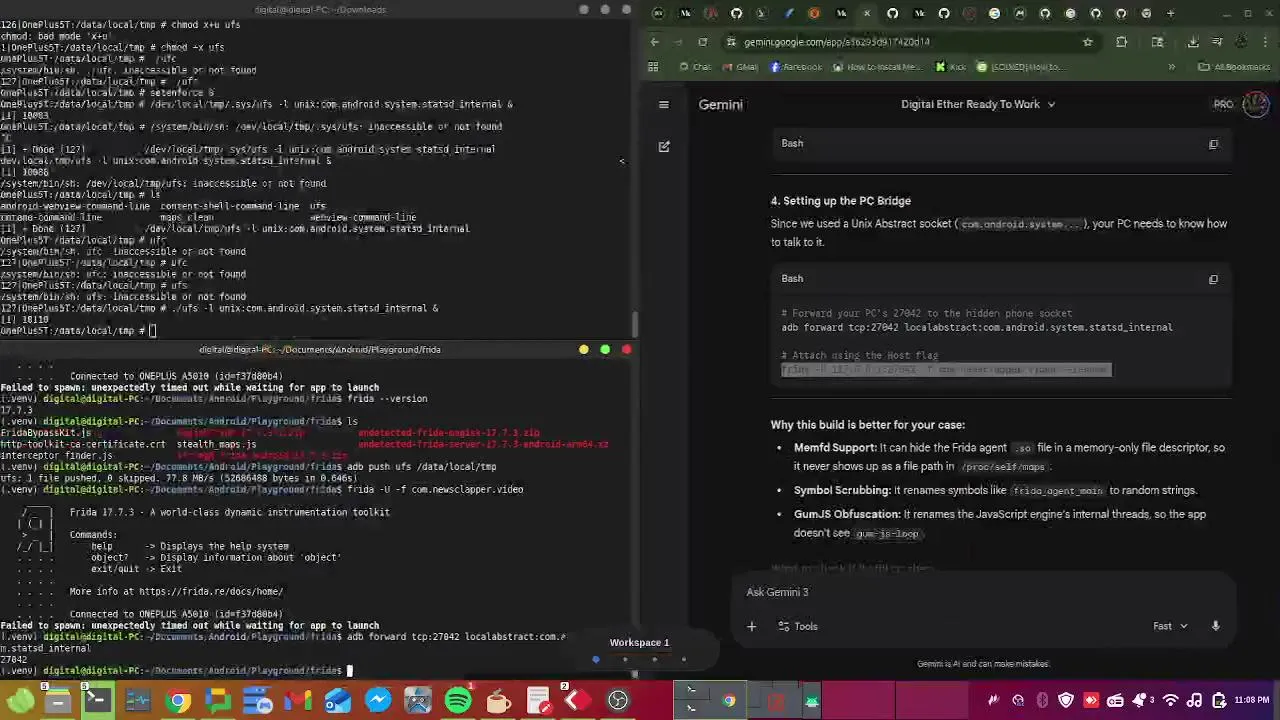Open Chrome downloads
The height and width of the screenshot is (720, 1280).
click(x=1193, y=42)
